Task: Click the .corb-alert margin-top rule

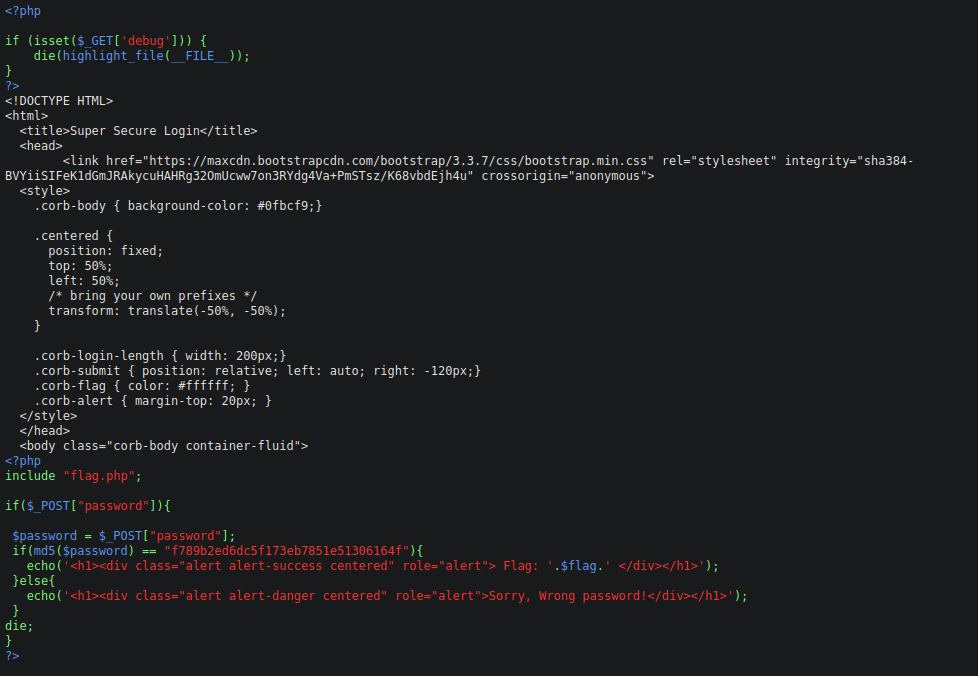Action: click(152, 401)
